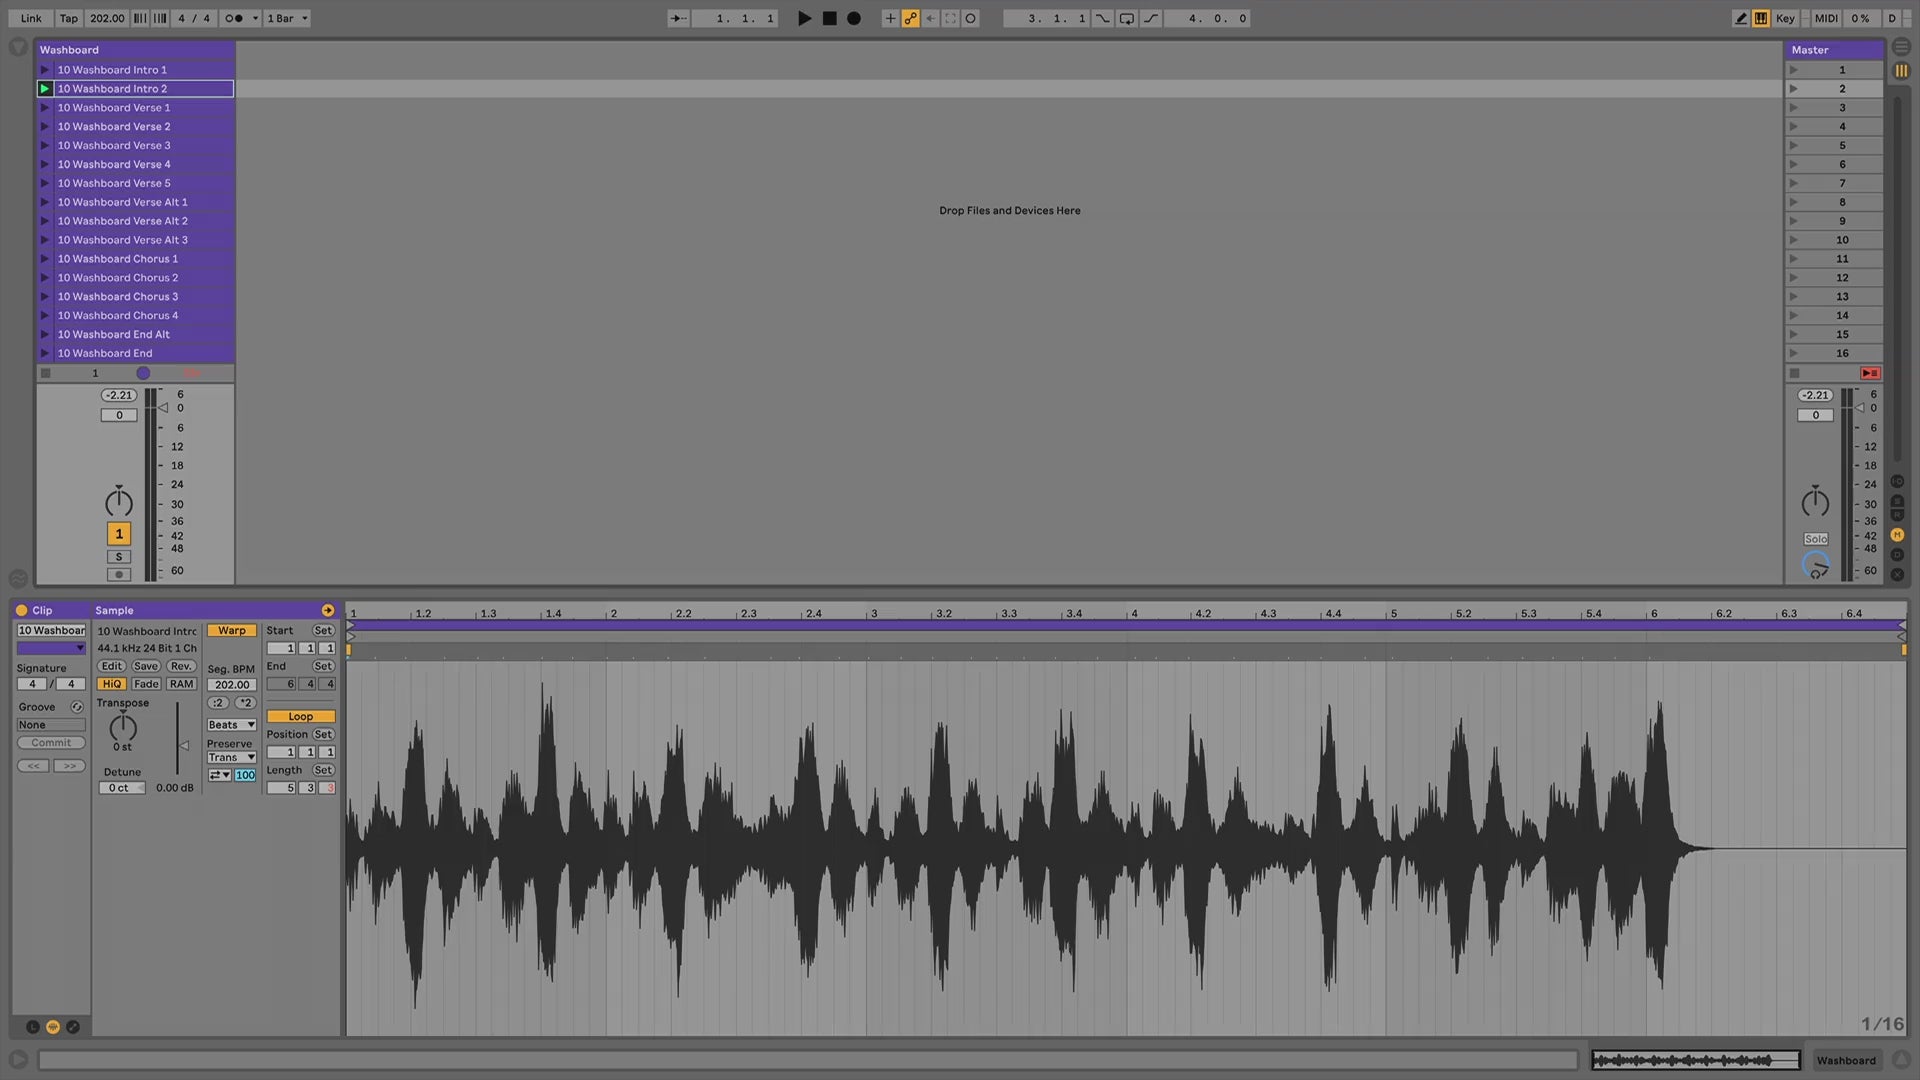Launch clip 10 Washboard Verse 3
The image size is (1920, 1080).
[45, 146]
